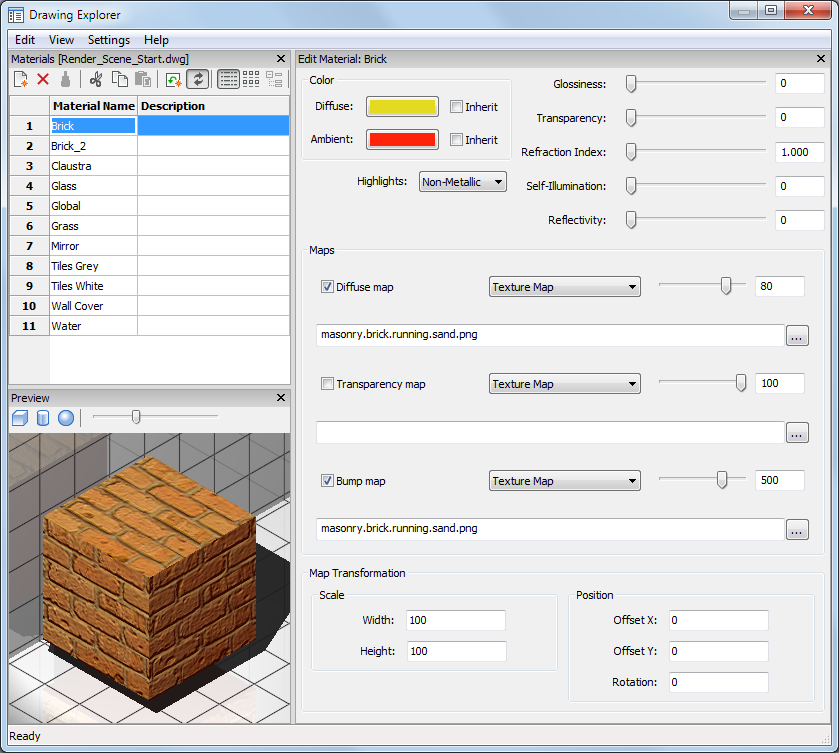Click the Scale Width input field
This screenshot has width=839, height=753.
click(455, 620)
